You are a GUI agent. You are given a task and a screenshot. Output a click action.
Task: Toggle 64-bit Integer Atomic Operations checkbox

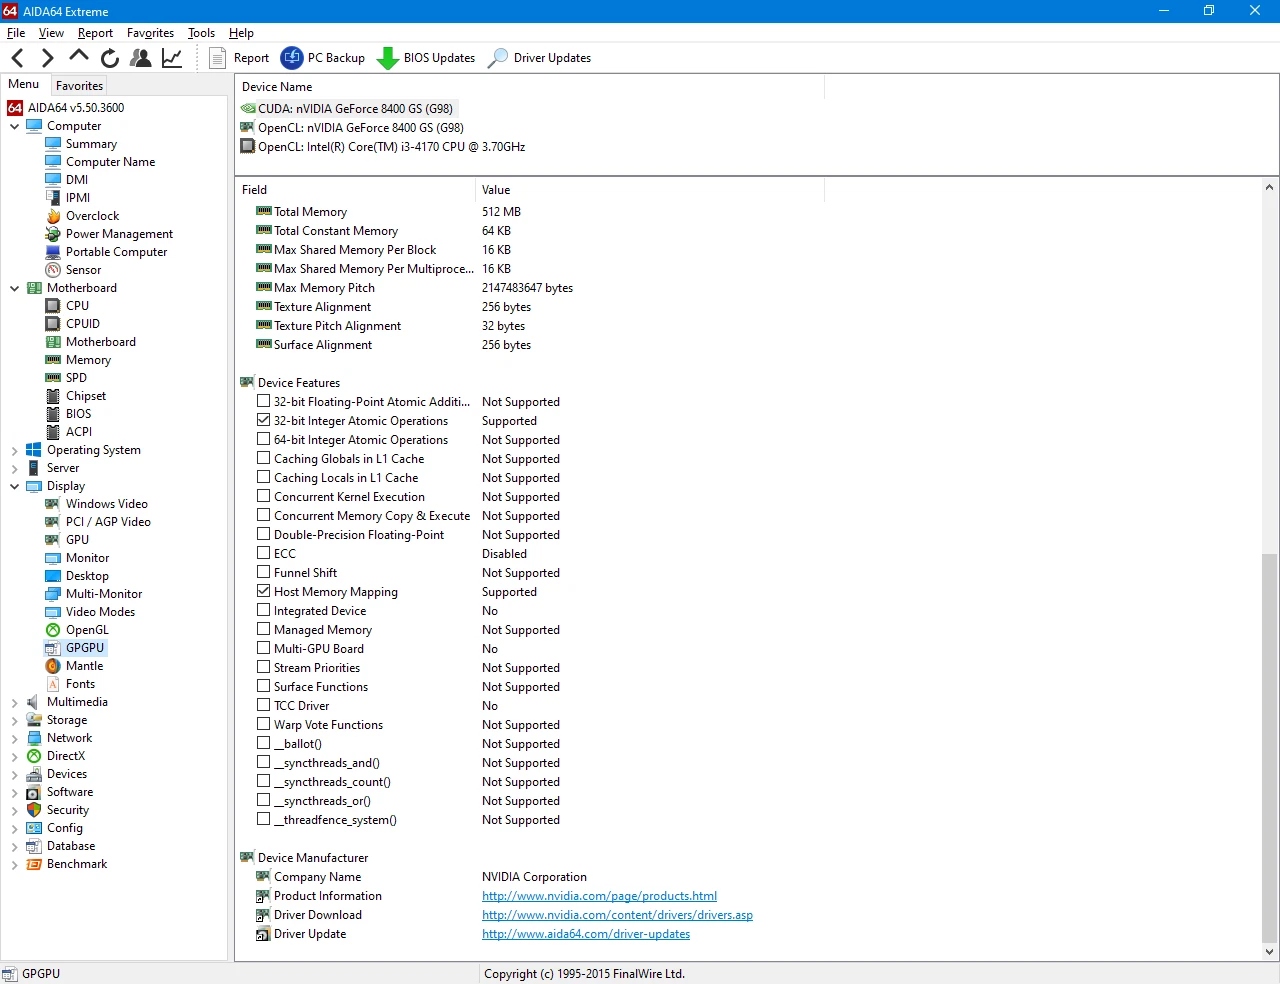point(264,439)
